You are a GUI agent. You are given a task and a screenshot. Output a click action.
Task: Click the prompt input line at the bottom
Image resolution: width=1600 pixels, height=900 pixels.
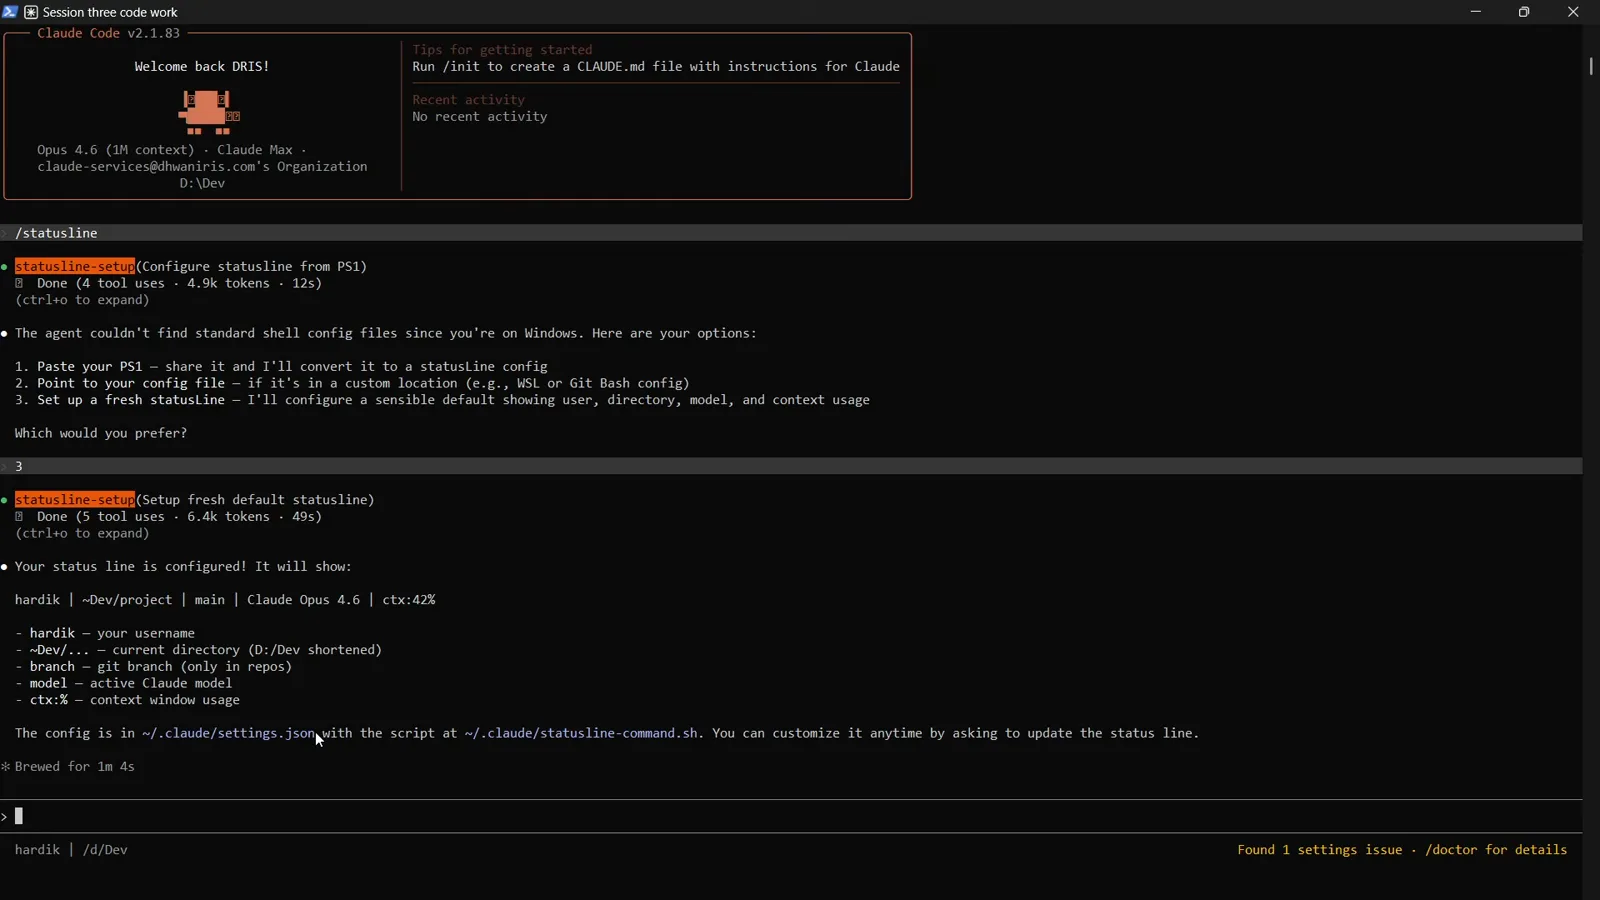pos(791,817)
